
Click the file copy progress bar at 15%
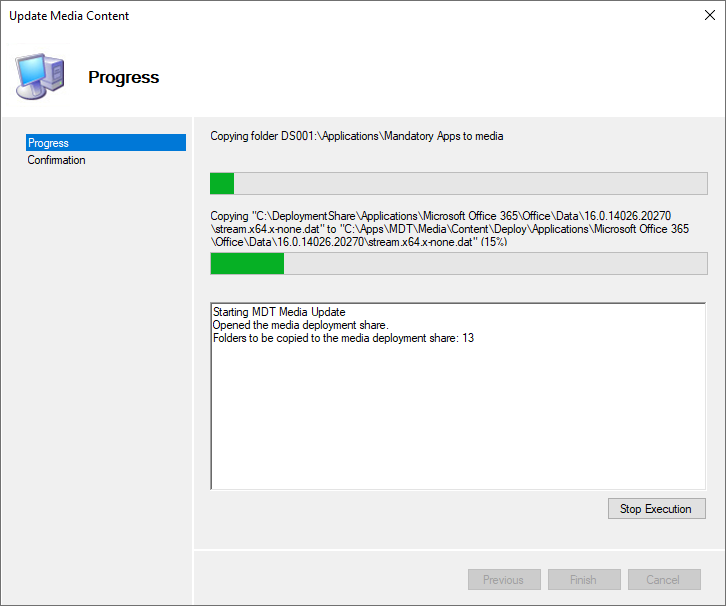click(x=458, y=263)
